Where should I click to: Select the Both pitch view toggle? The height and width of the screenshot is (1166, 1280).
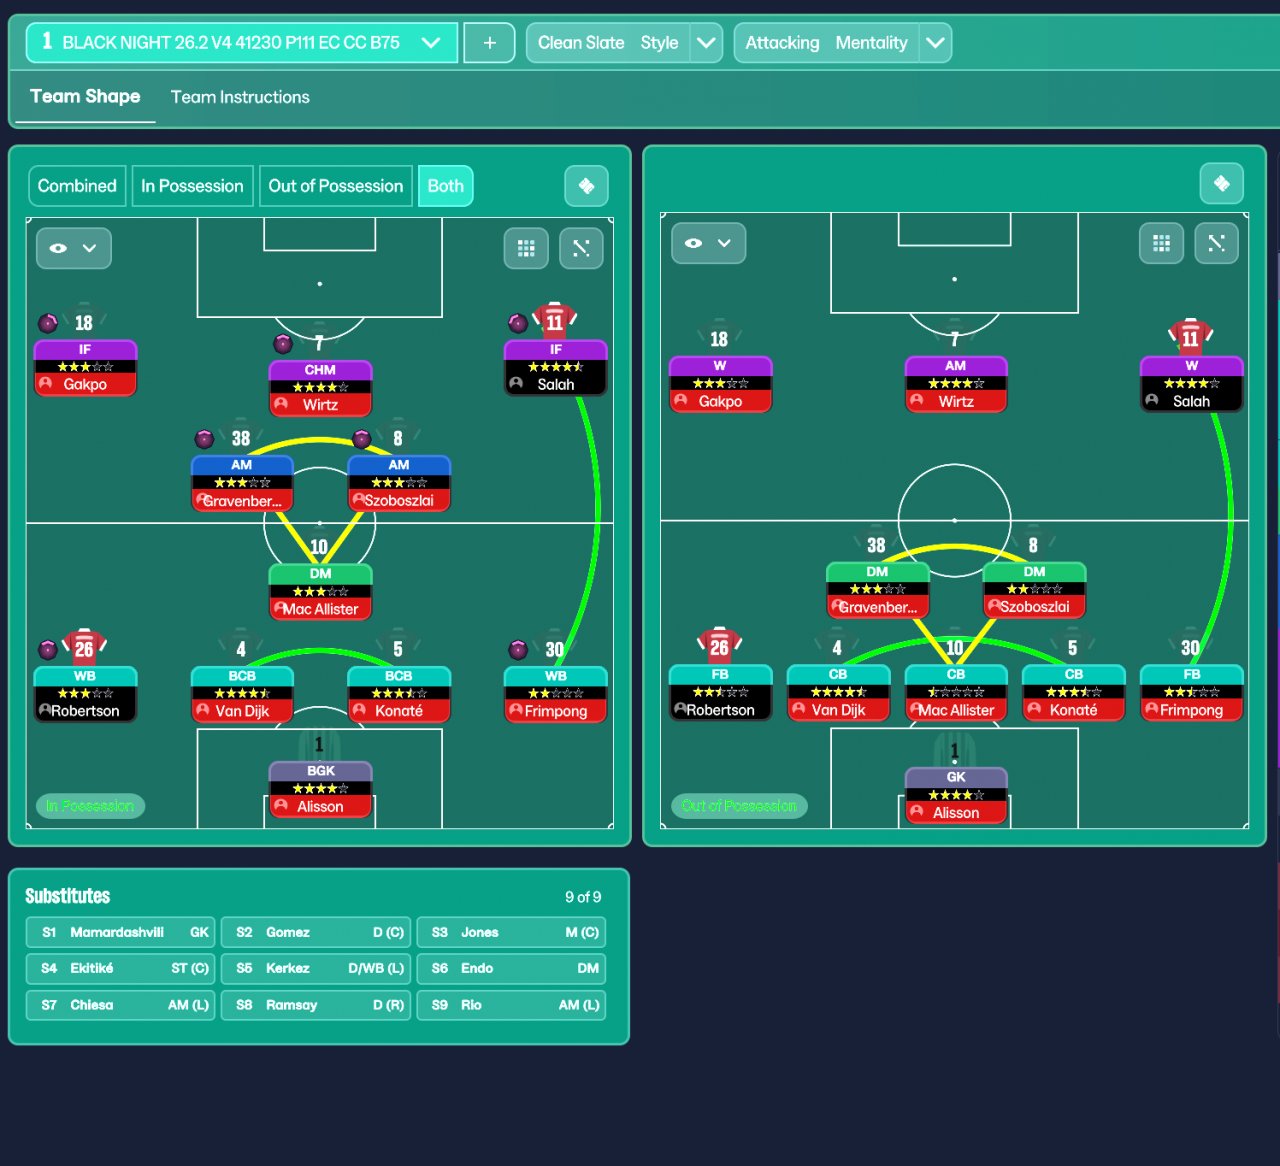click(x=446, y=186)
